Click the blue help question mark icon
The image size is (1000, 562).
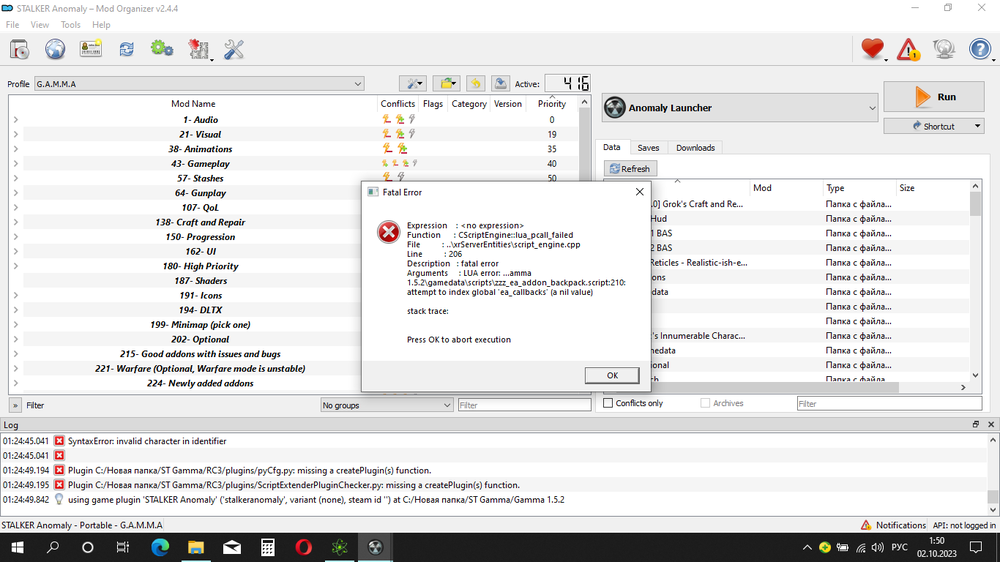tap(980, 48)
